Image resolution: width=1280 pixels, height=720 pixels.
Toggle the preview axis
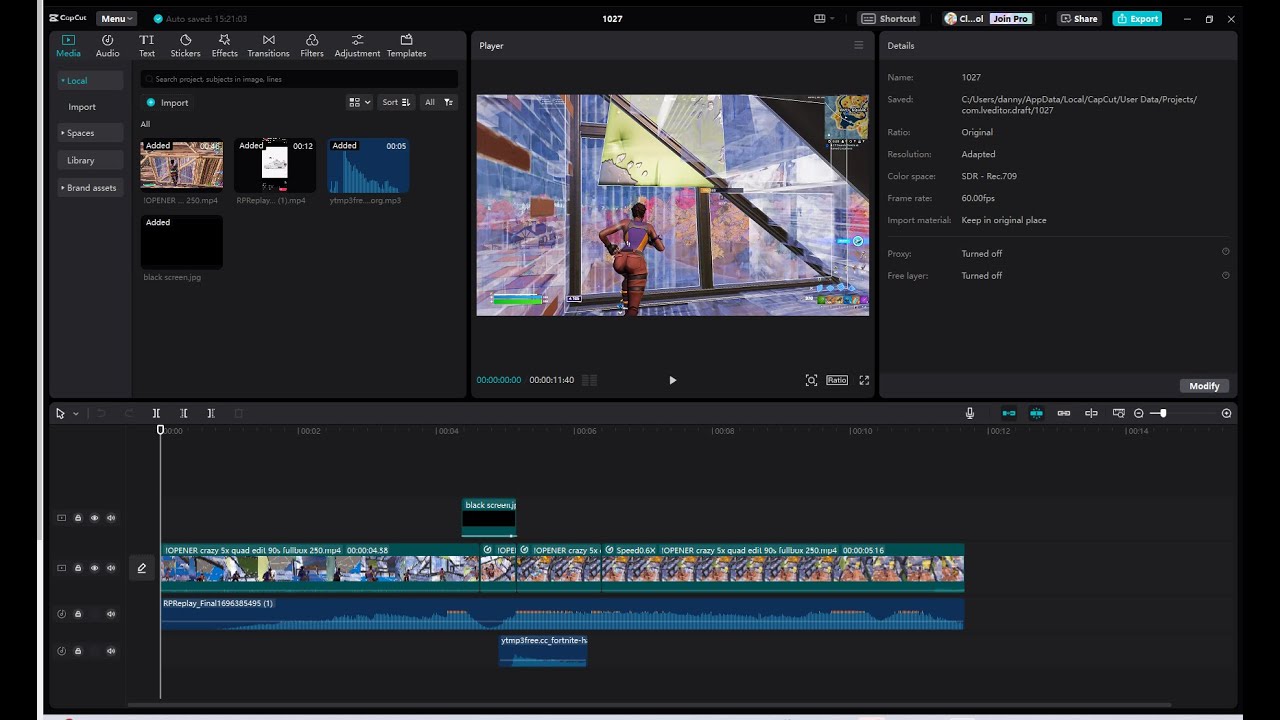pos(1091,413)
